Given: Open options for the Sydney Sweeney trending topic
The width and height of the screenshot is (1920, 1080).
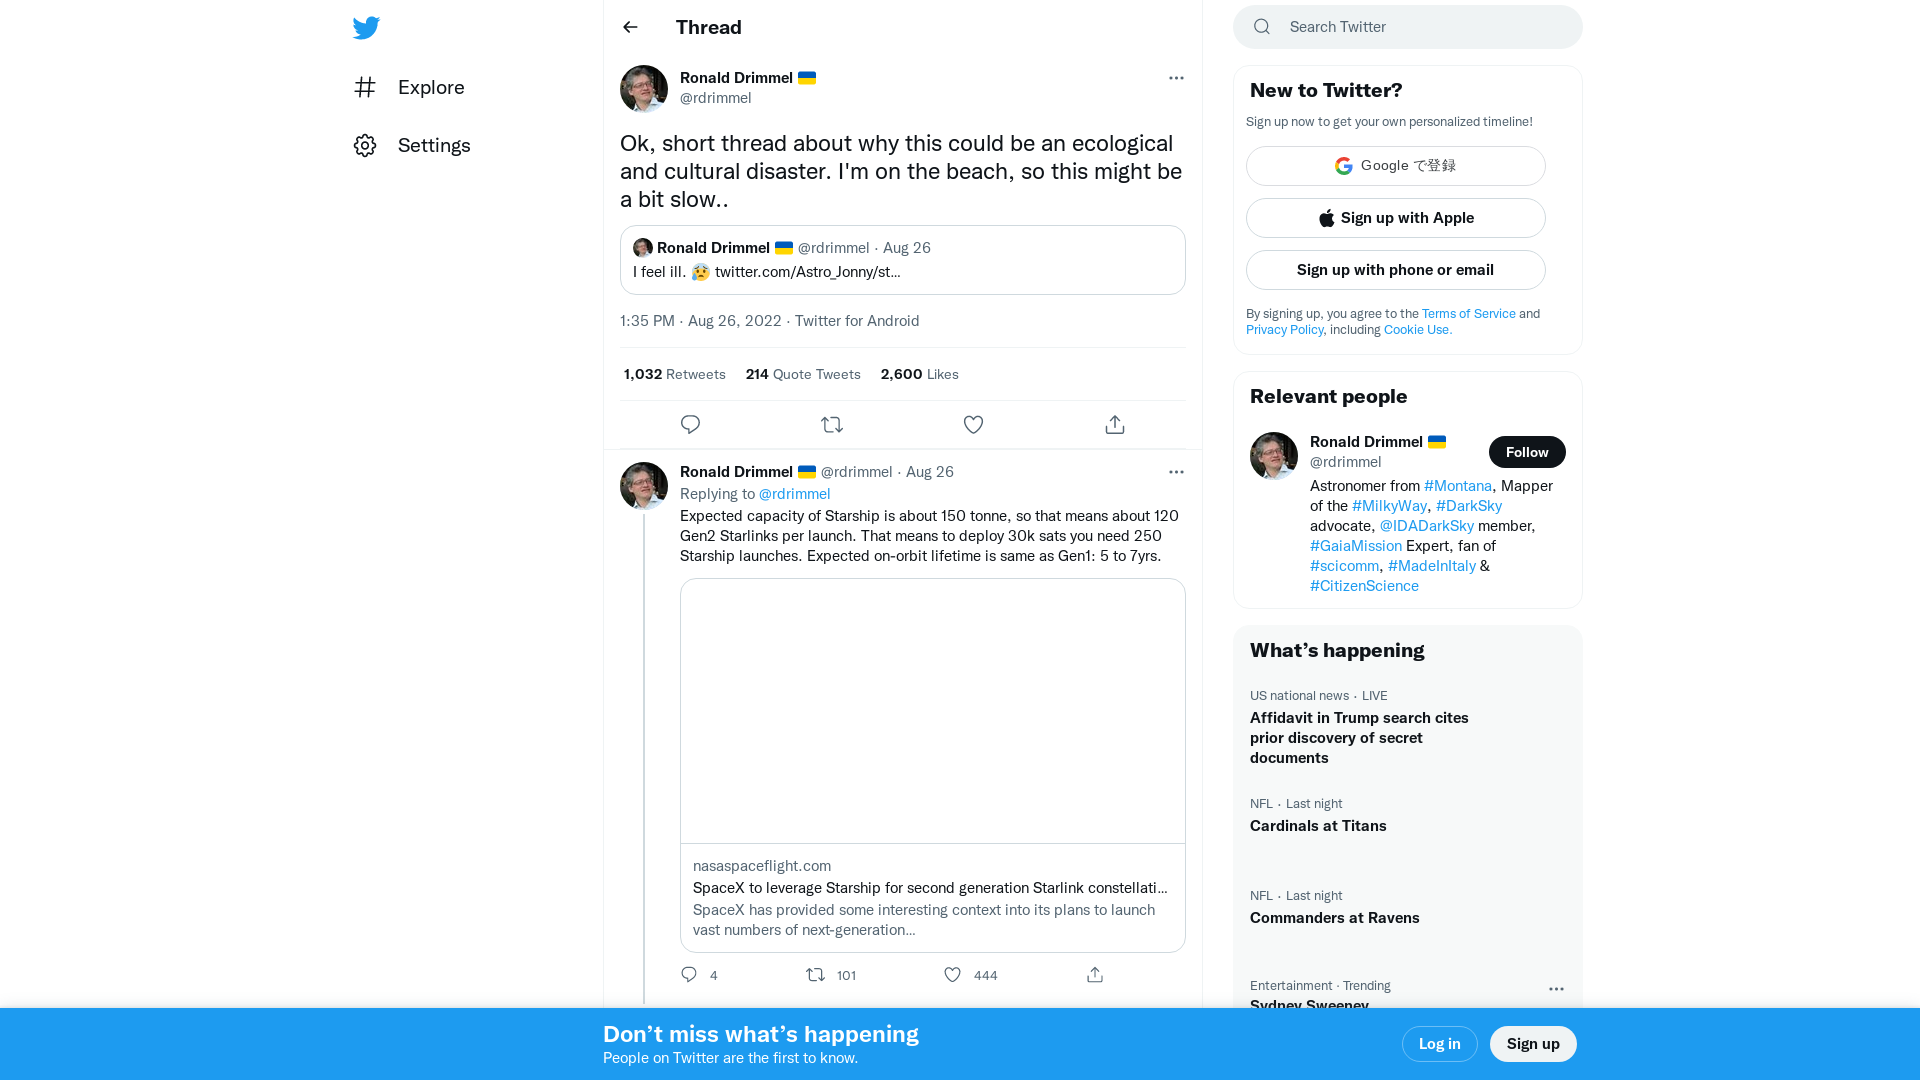Looking at the screenshot, I should click(x=1555, y=989).
